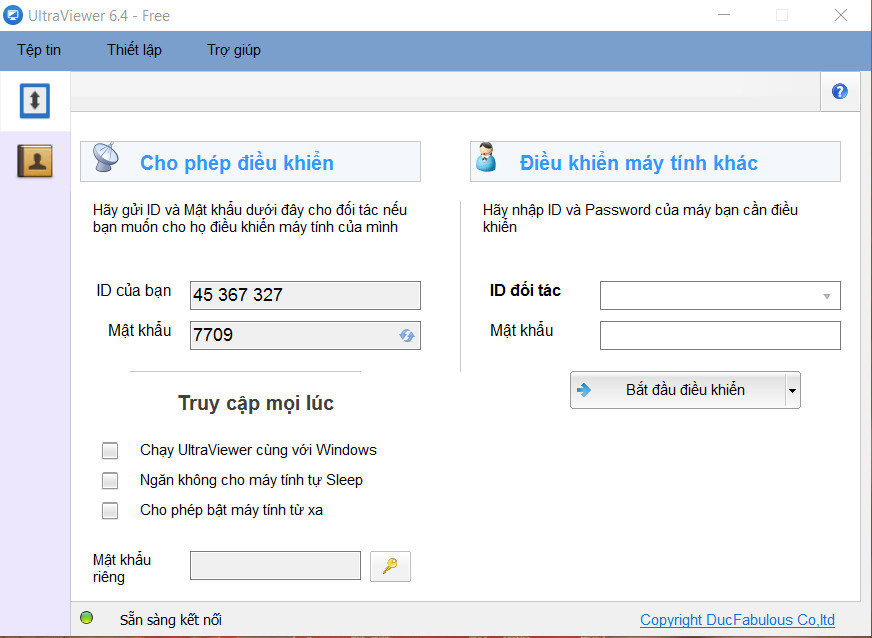
Task: Refresh the password with the reload icon
Action: coord(407,335)
